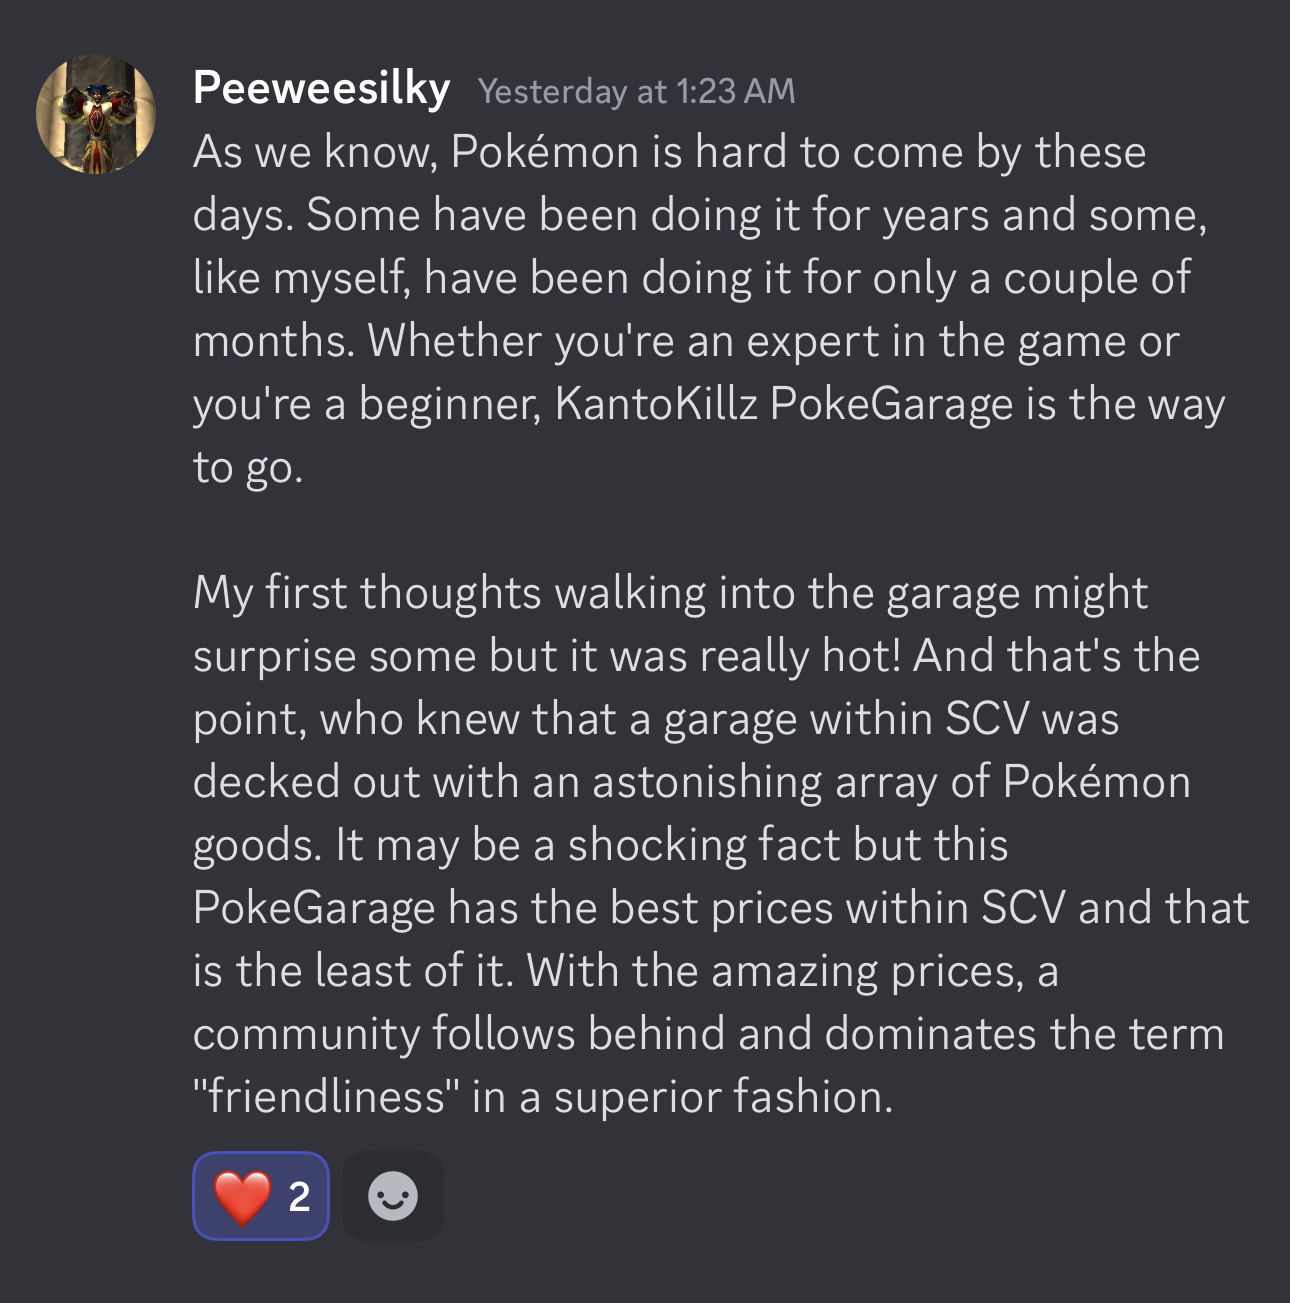The width and height of the screenshot is (1290, 1303).
Task: Click the reaction count number 2
Action: click(x=298, y=1196)
